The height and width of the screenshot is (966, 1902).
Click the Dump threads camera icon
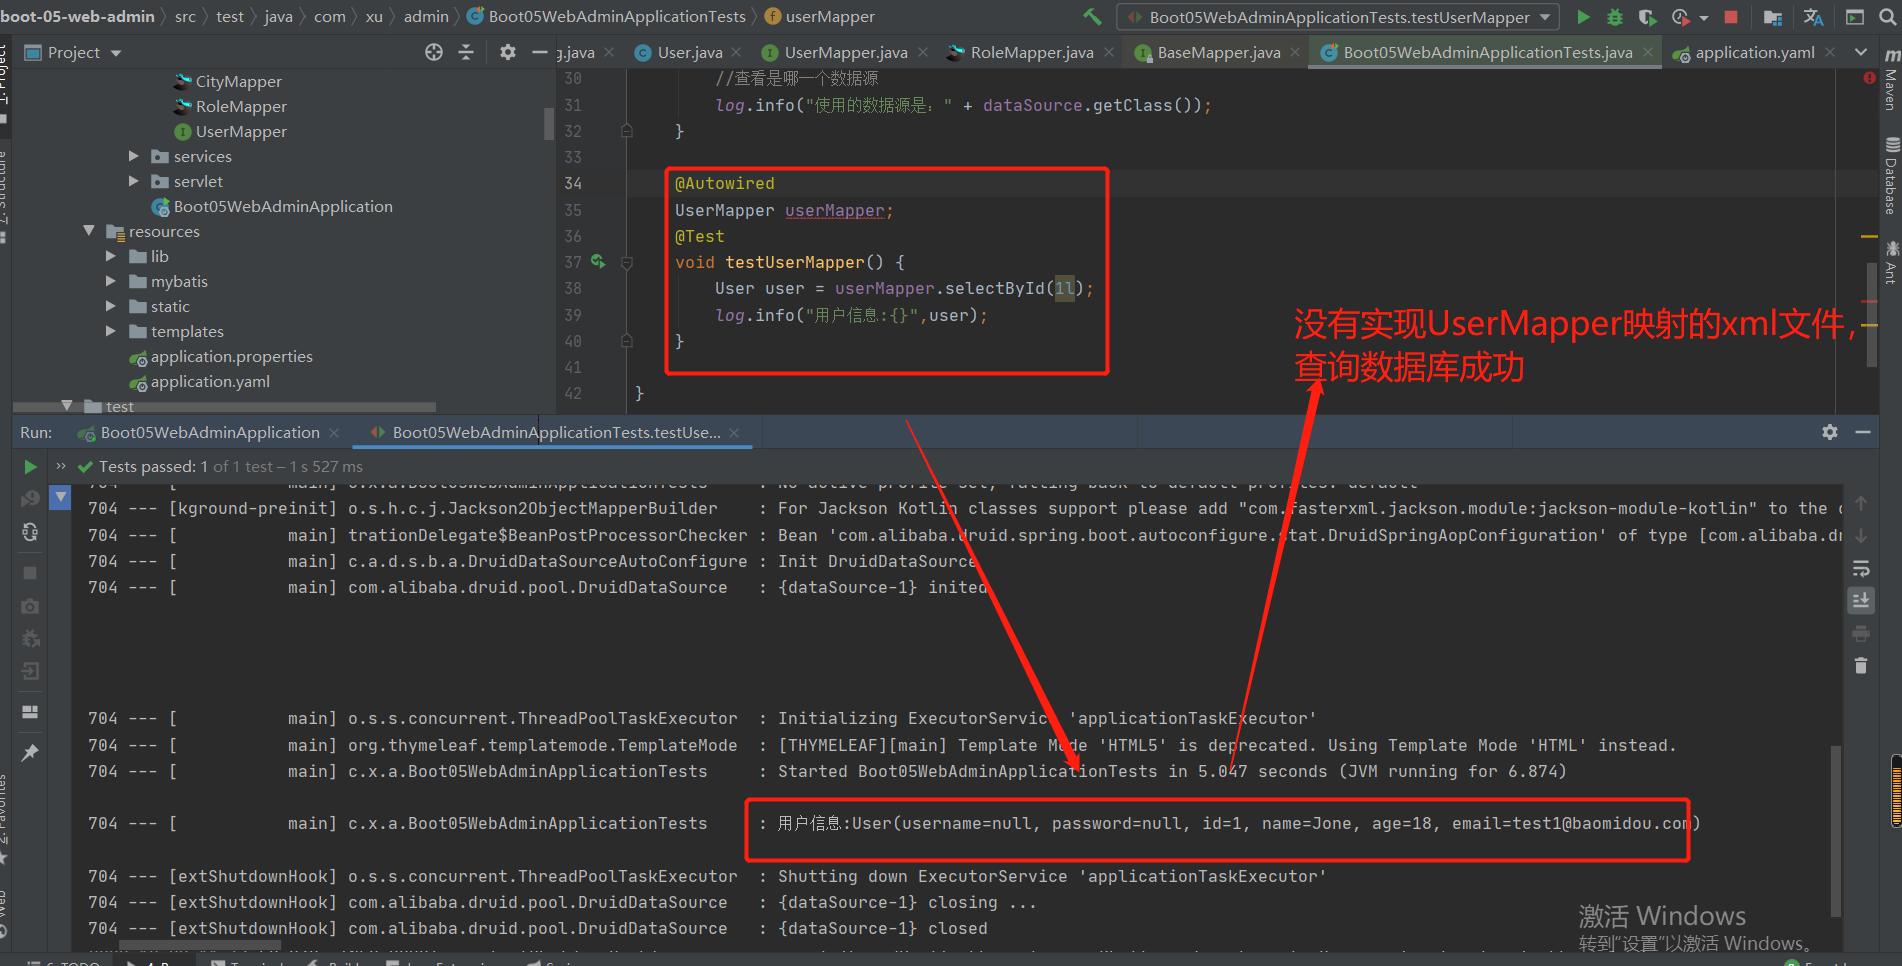[x=30, y=606]
